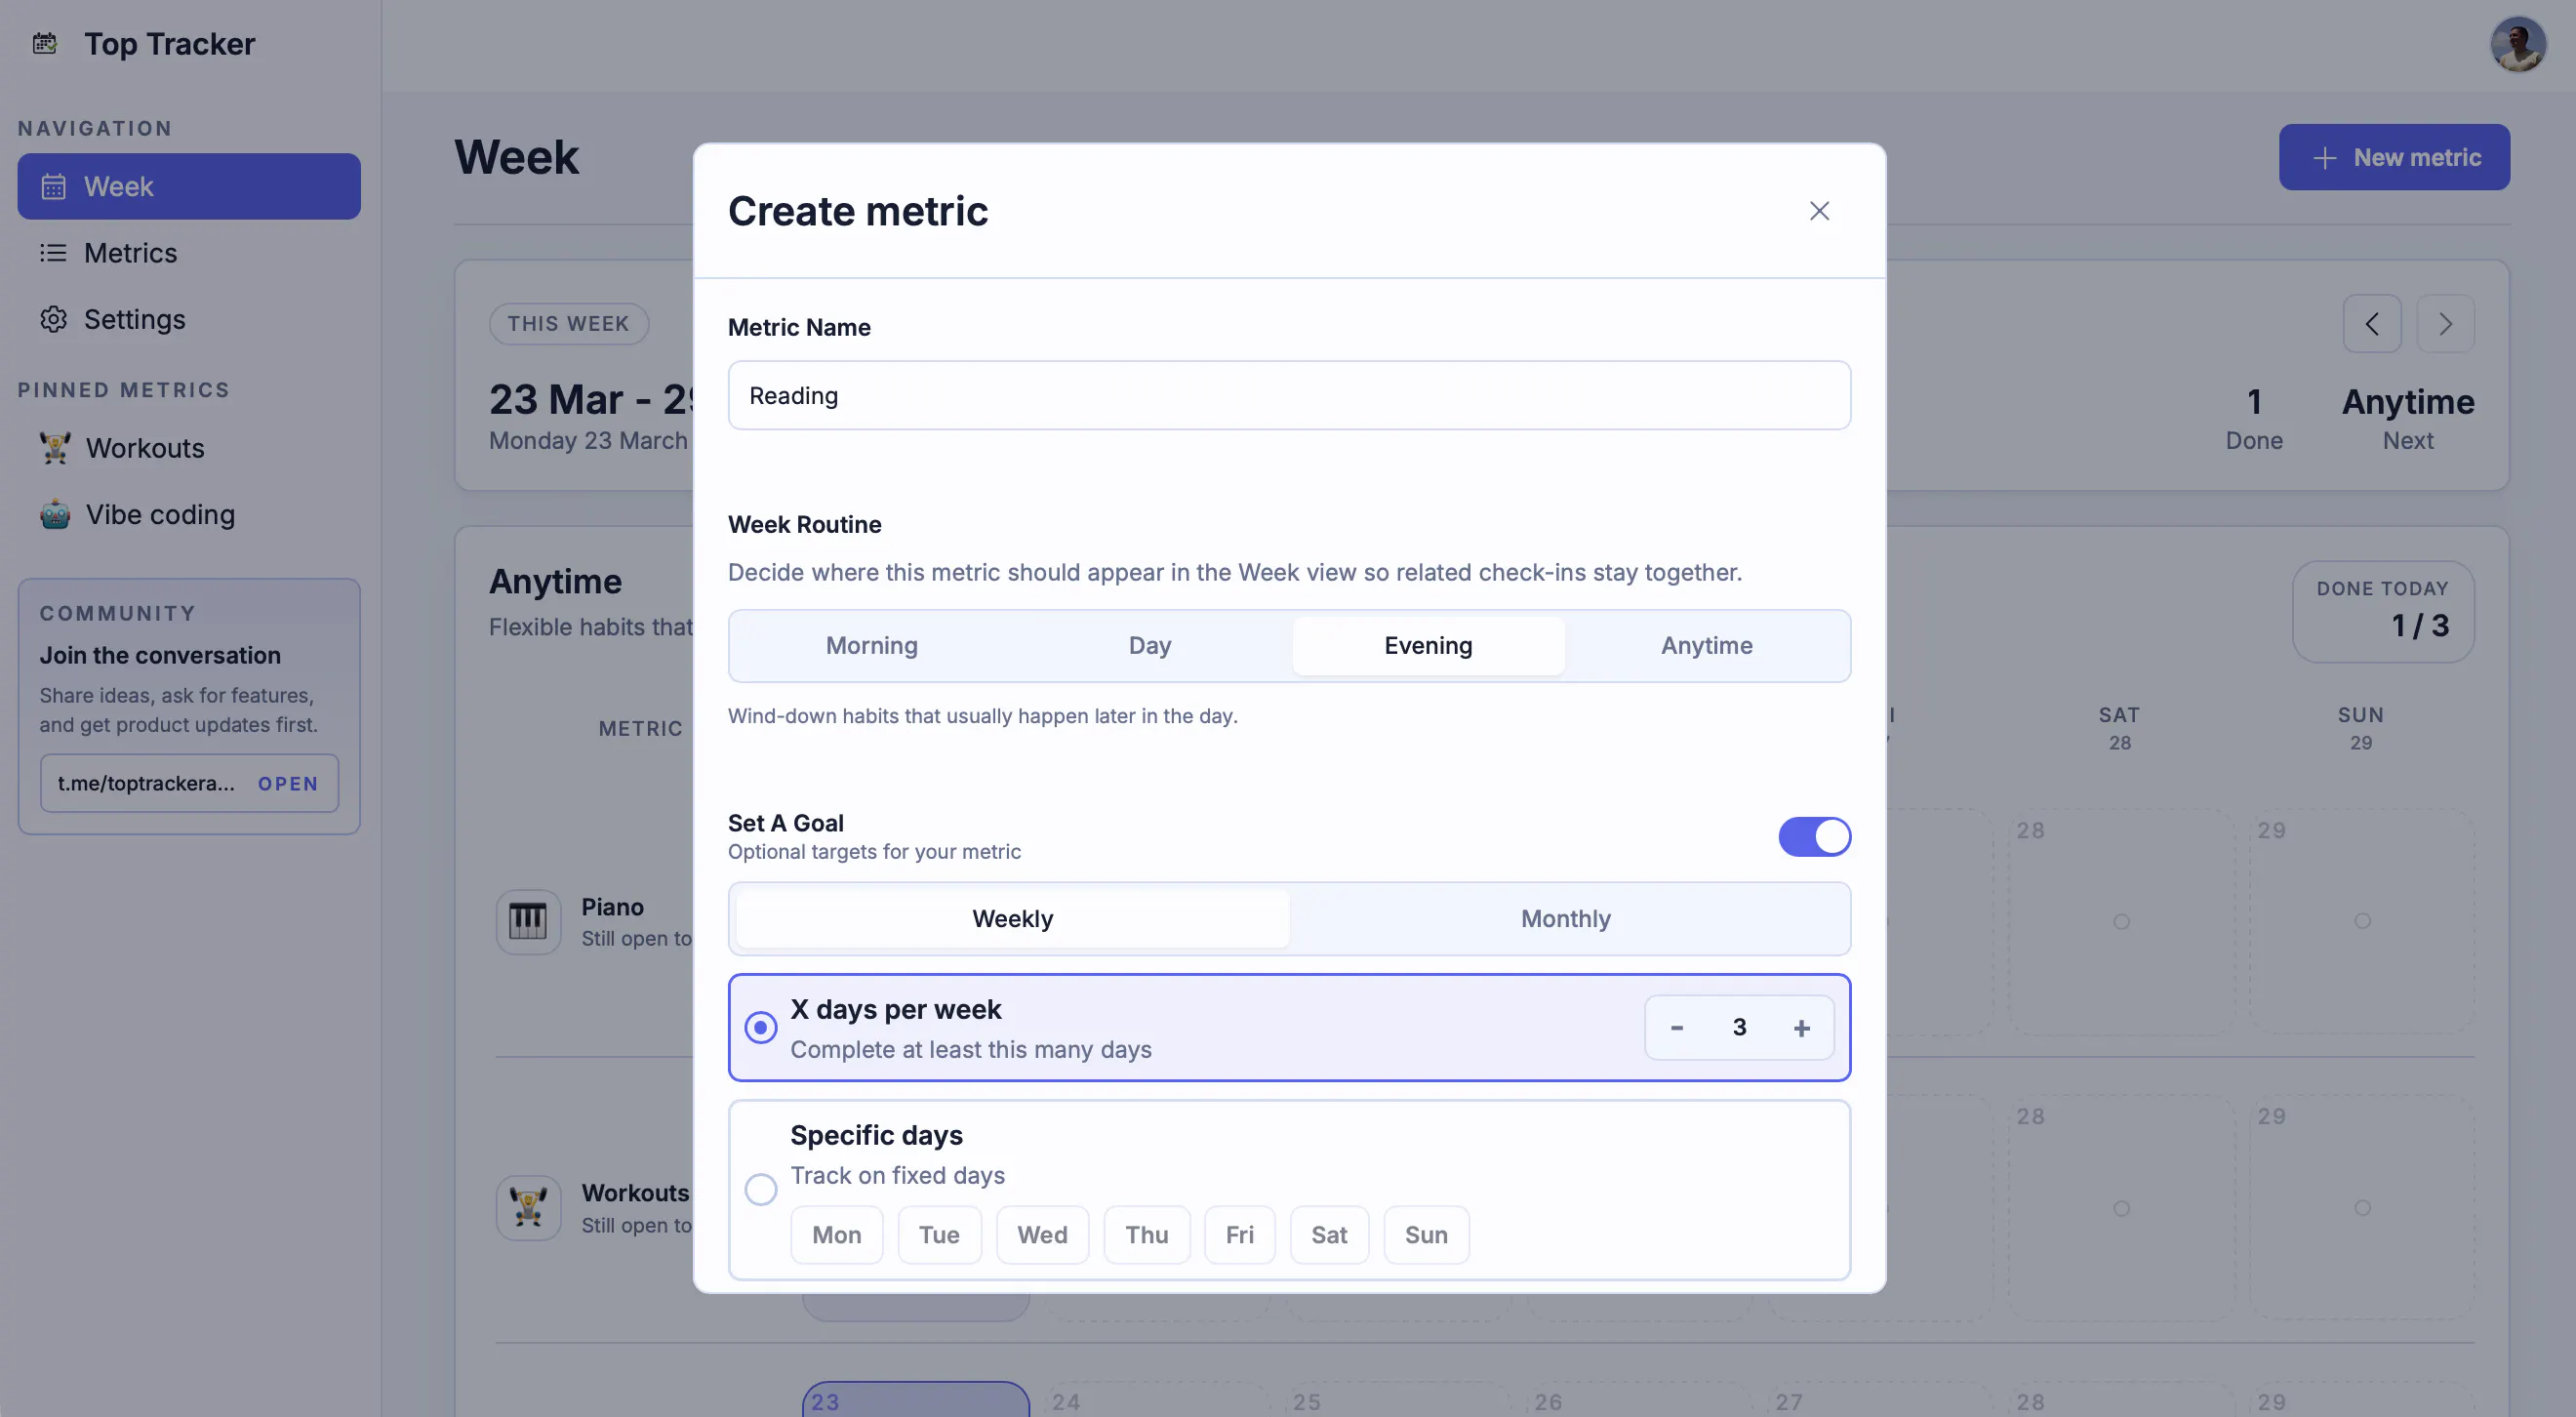Click the Workouts weightlifter icon in pinned metrics
Screen dimensions: 2576x1417
[x=55, y=448]
